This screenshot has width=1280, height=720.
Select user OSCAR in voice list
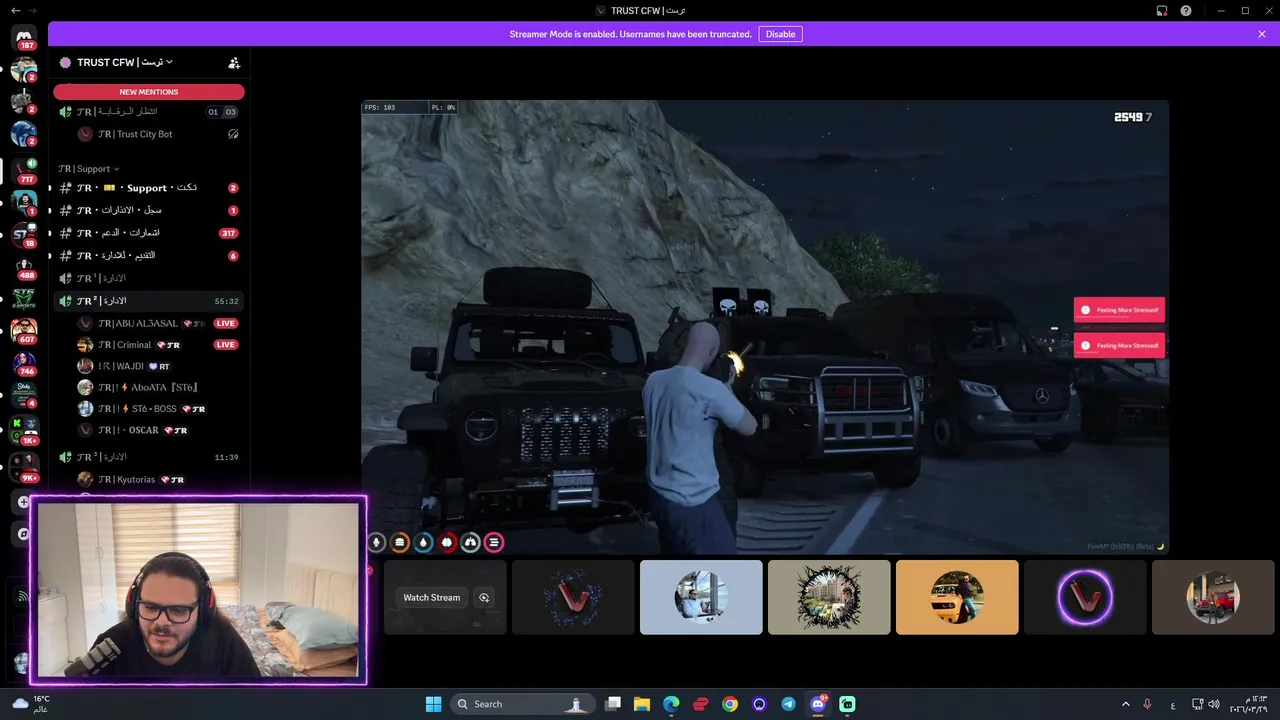157,430
